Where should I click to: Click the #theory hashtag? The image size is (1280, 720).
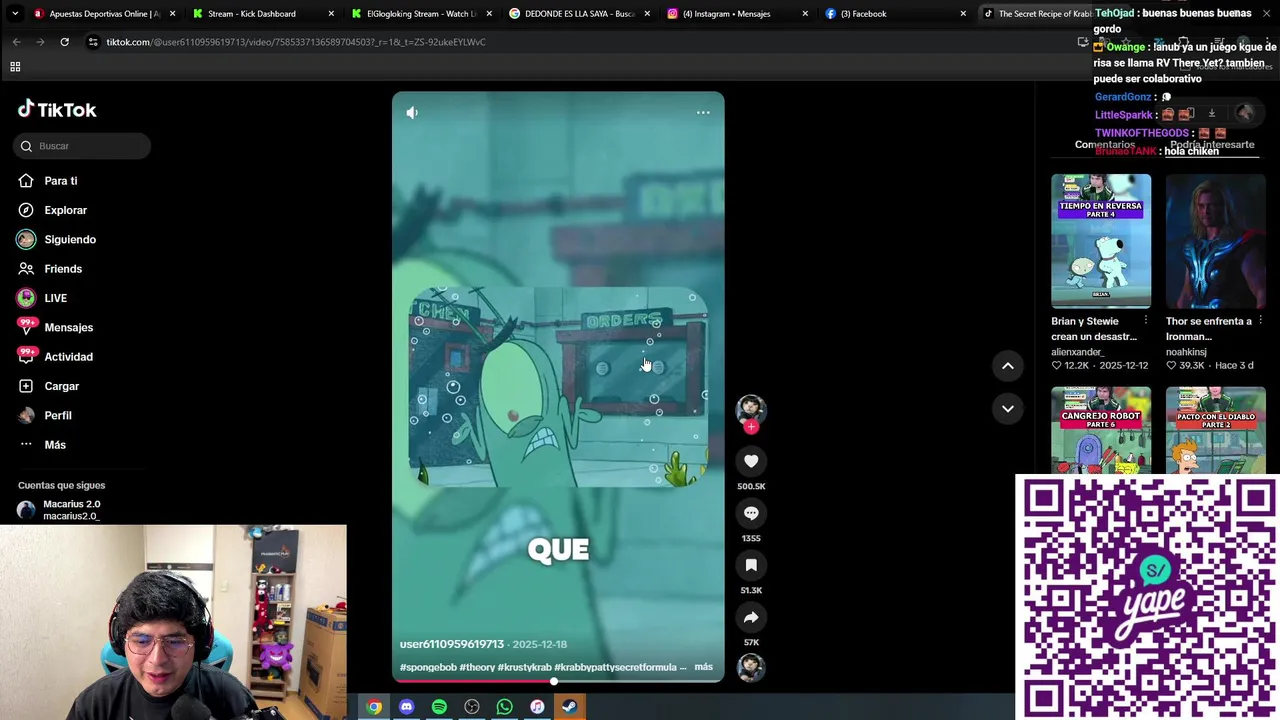click(x=477, y=667)
